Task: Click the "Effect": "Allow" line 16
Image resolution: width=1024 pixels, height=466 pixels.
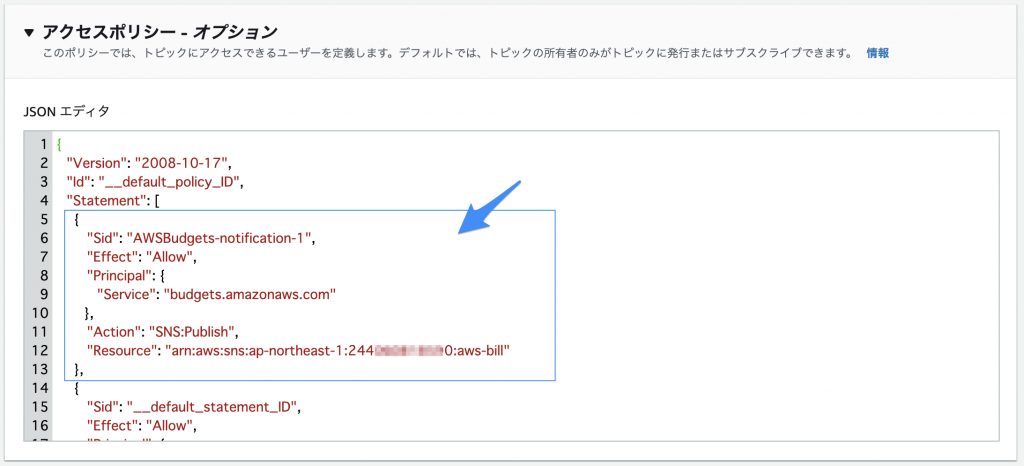Action: pyautogui.click(x=142, y=426)
